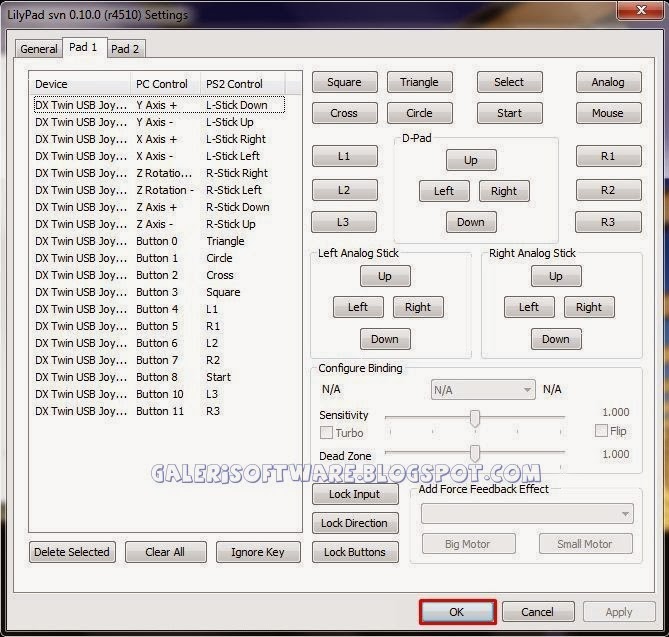
Task: Click Left Analog Stick Left button
Action: click(x=358, y=307)
